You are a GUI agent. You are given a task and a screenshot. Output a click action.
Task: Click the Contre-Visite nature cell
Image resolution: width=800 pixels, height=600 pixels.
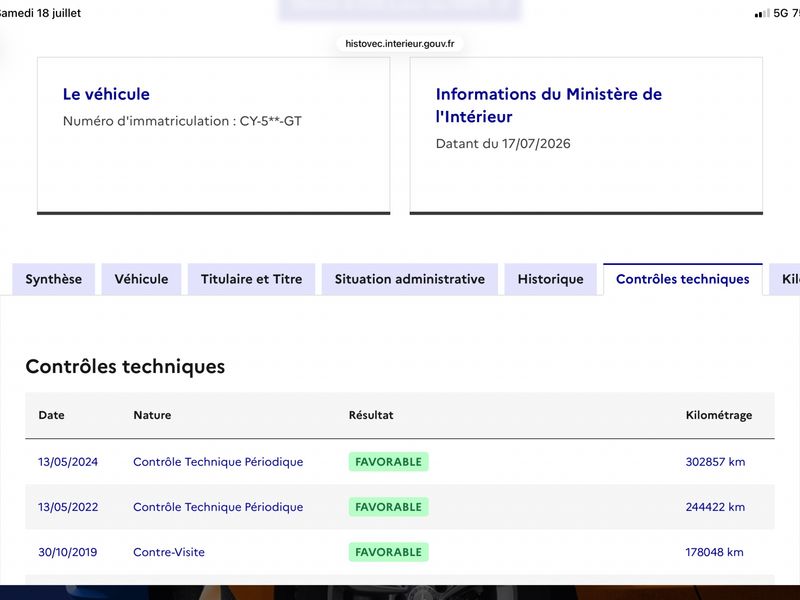point(169,552)
